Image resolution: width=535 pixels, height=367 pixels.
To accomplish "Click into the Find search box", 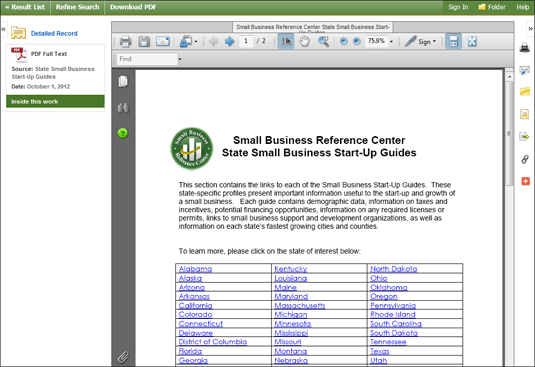I will [147, 59].
